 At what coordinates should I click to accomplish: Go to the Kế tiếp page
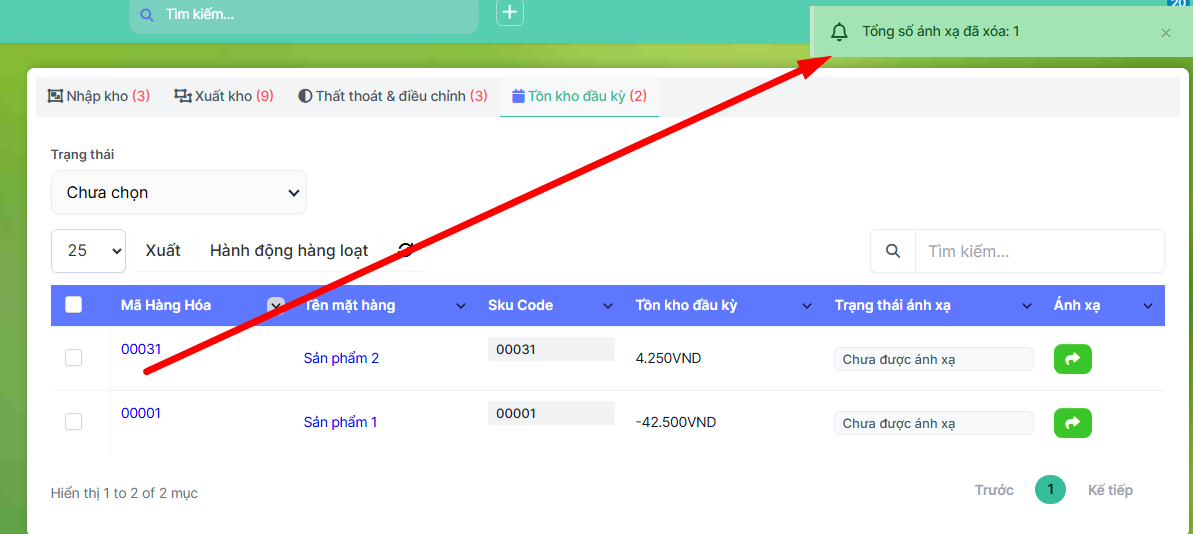(1110, 490)
